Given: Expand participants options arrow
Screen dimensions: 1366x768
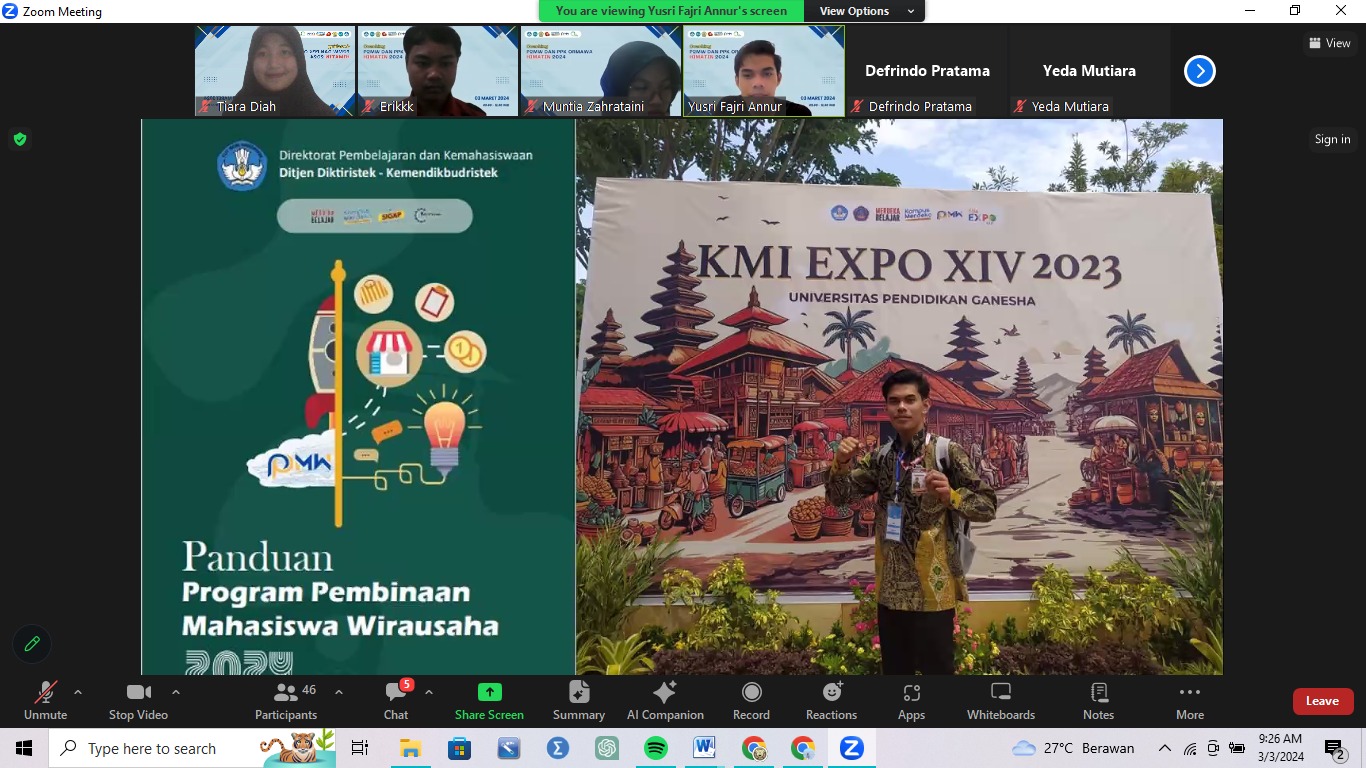Looking at the screenshot, I should pyautogui.click(x=339, y=692).
